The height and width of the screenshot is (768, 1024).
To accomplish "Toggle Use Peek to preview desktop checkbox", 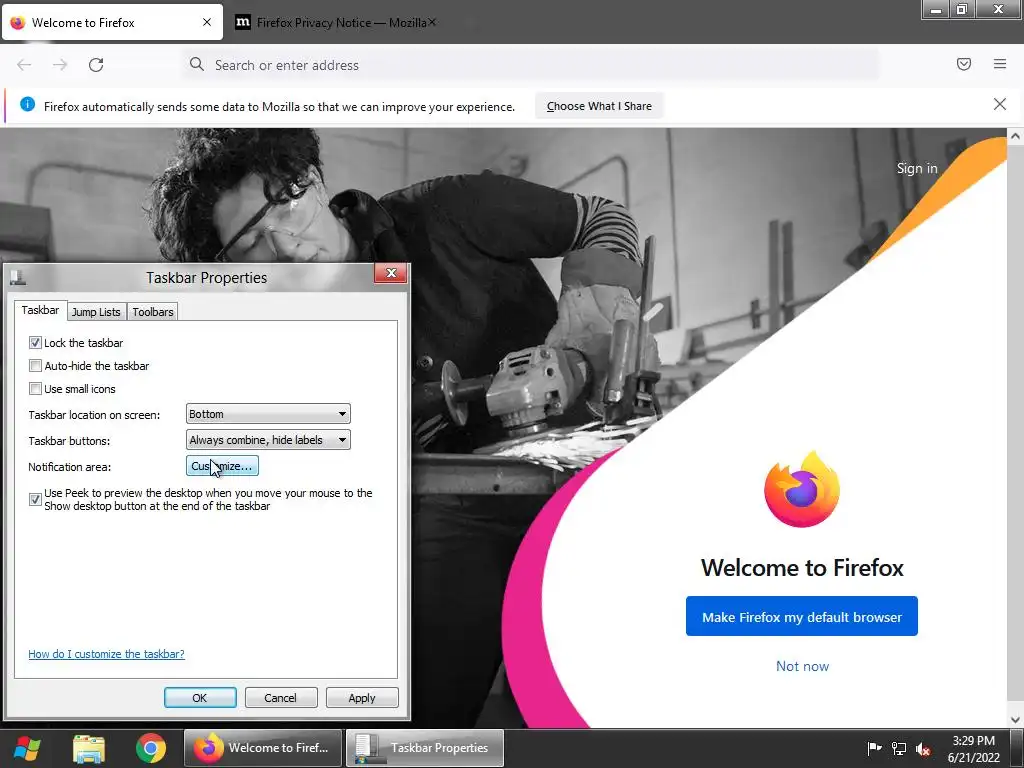I will (35, 500).
